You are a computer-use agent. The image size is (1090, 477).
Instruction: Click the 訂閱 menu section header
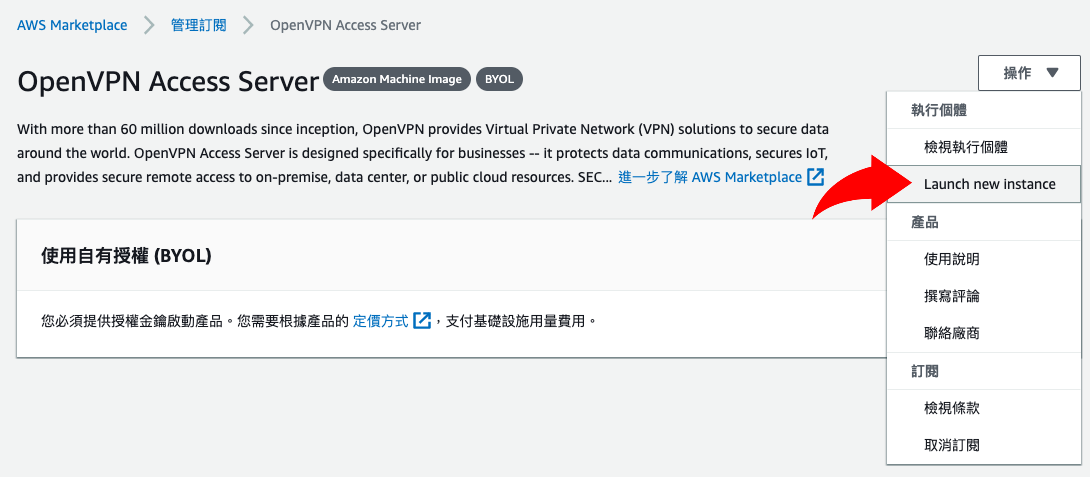tap(925, 371)
